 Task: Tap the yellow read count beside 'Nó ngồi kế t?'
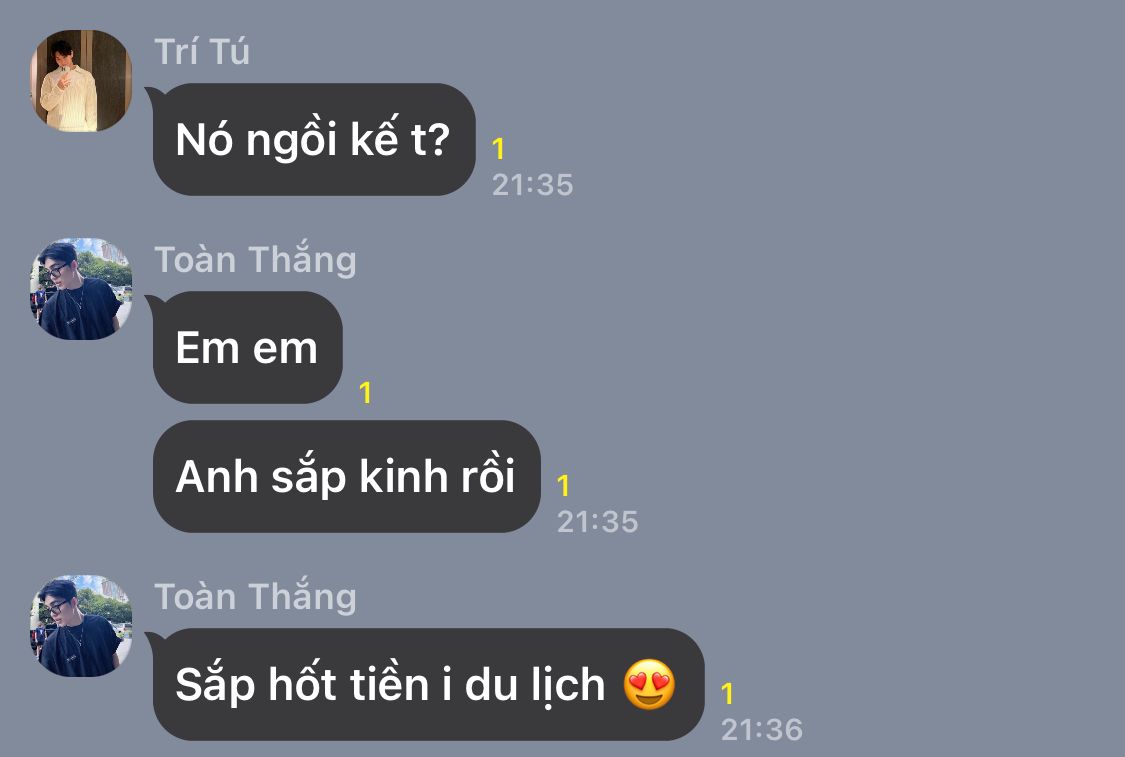(499, 149)
